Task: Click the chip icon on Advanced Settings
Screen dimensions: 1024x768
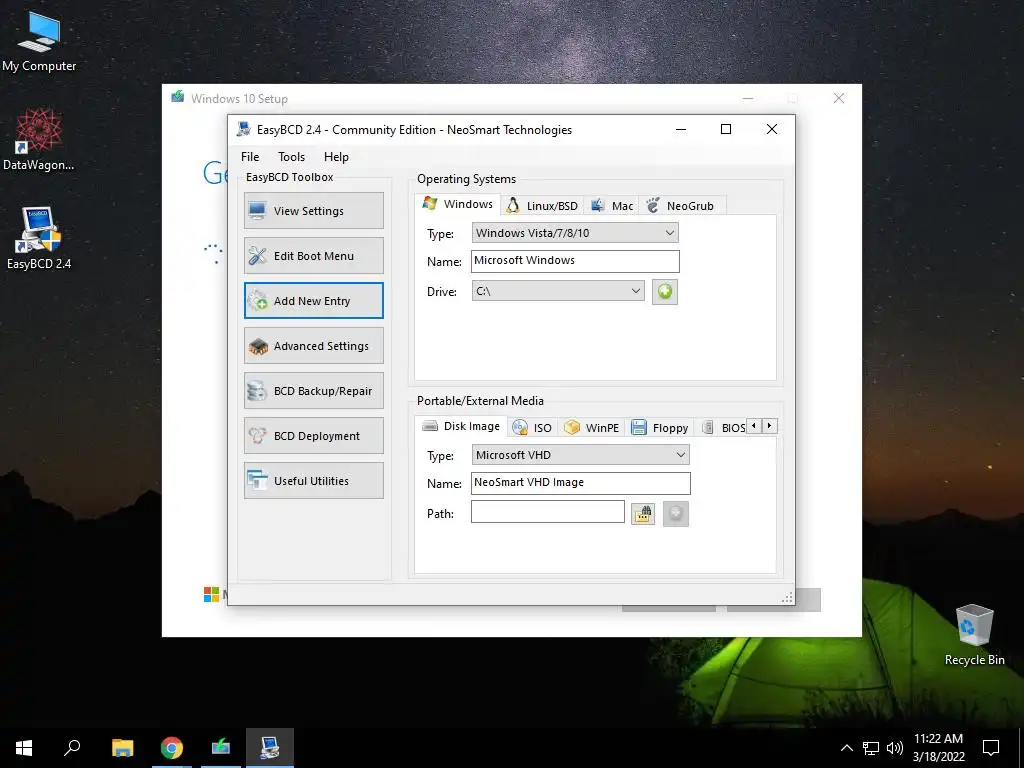Action: tap(258, 347)
